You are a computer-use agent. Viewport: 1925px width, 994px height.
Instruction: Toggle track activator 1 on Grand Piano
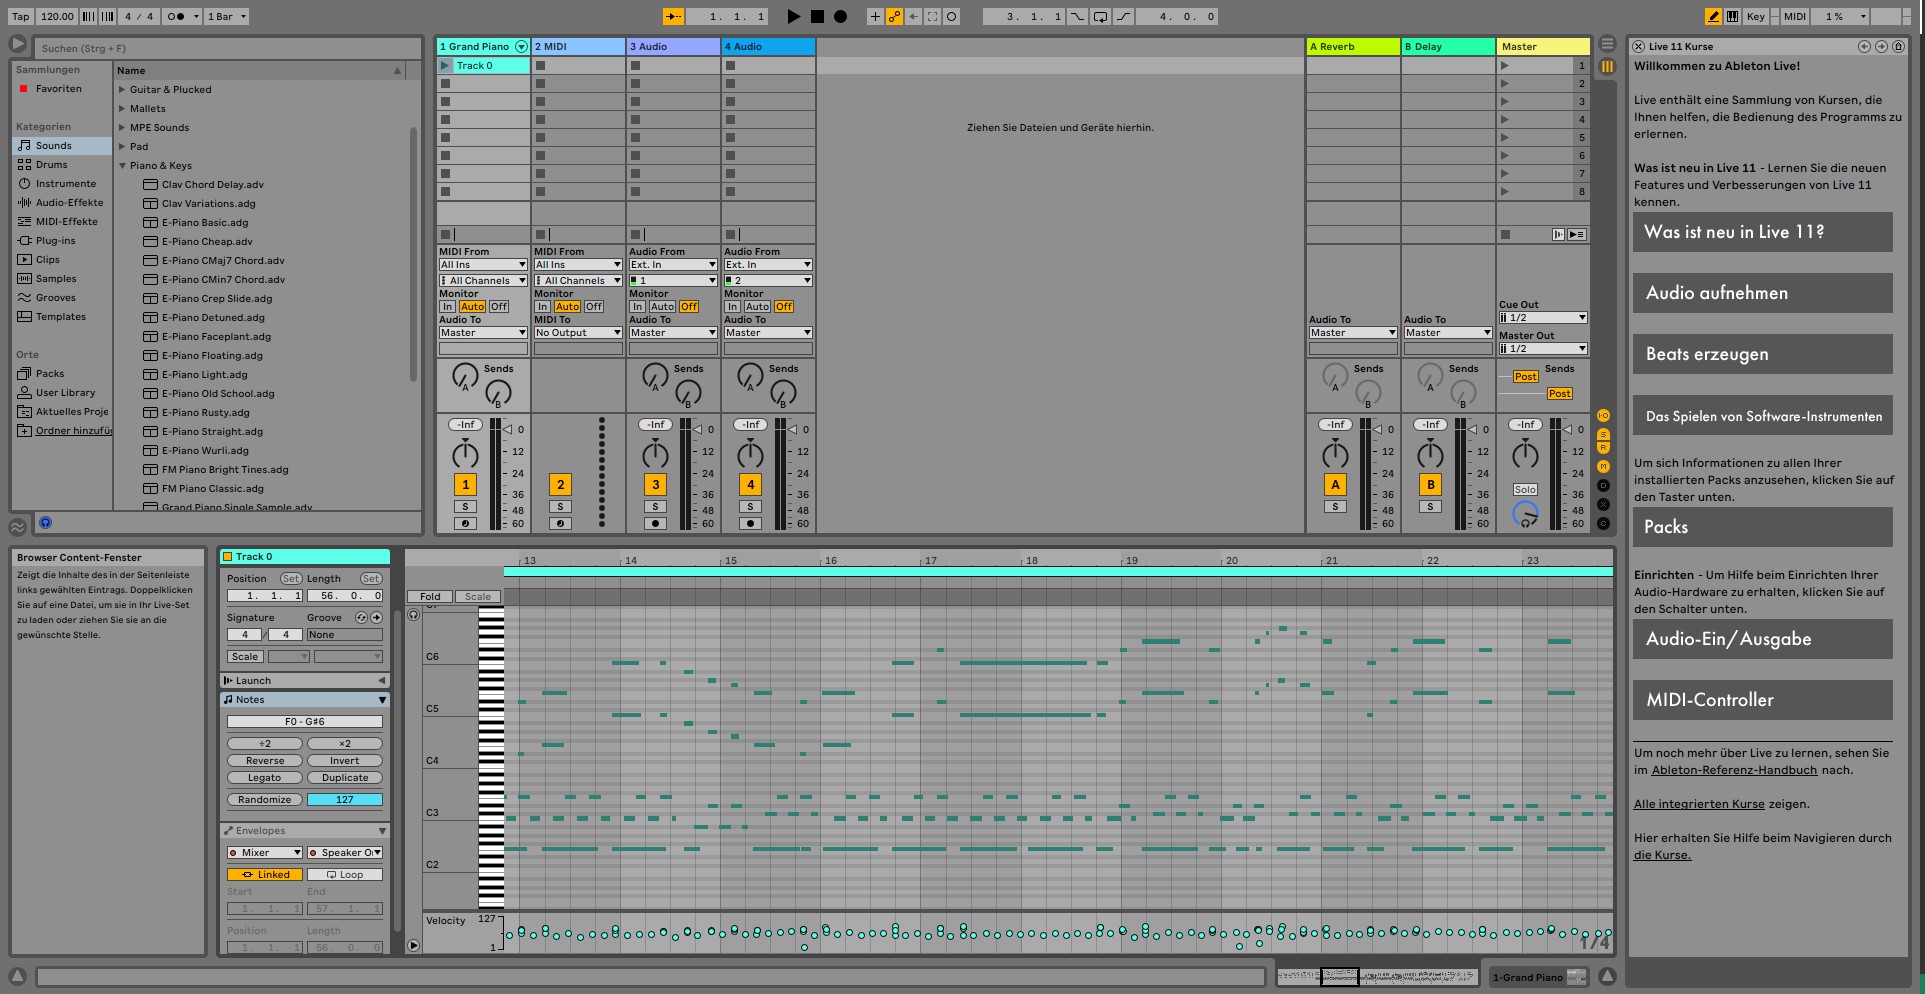pos(465,485)
